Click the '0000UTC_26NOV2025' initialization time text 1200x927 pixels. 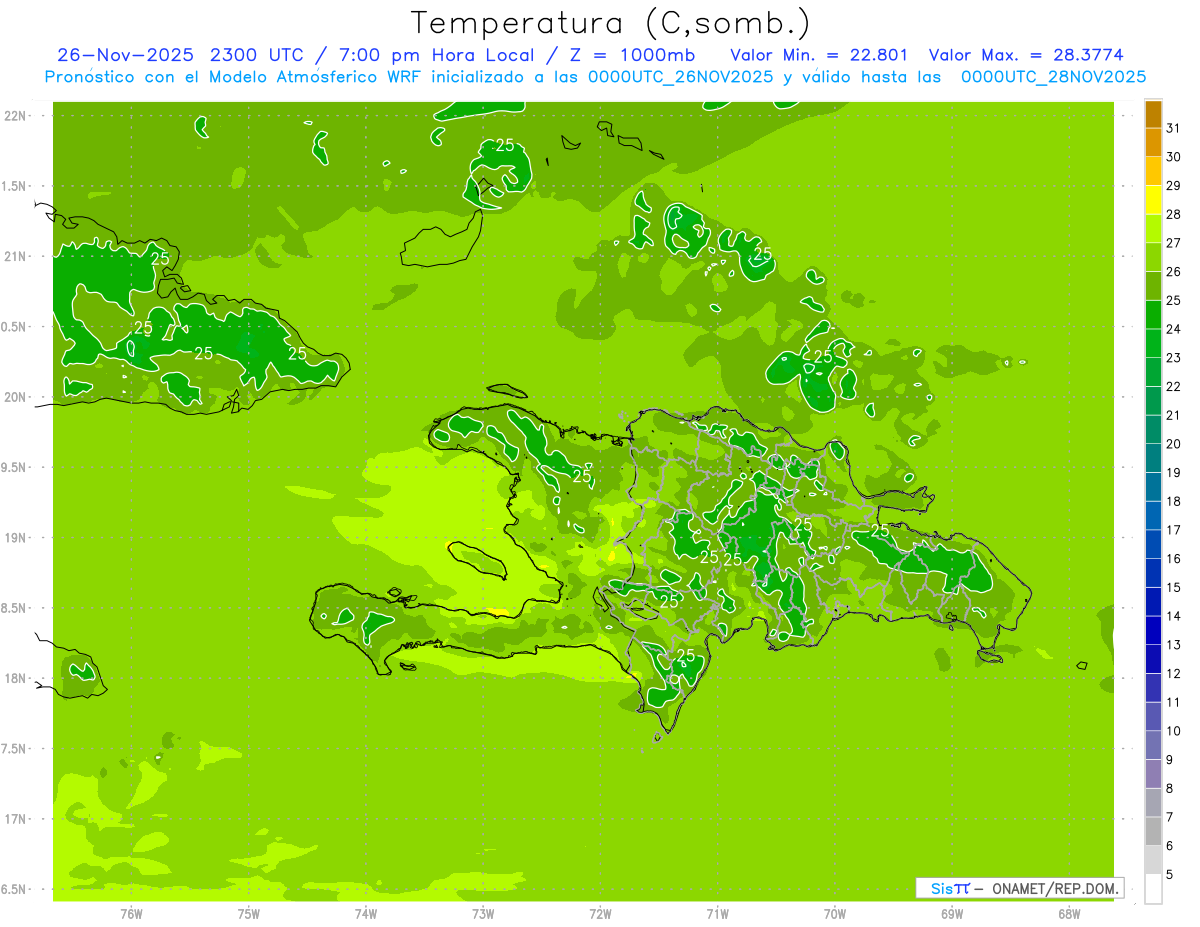tap(680, 77)
